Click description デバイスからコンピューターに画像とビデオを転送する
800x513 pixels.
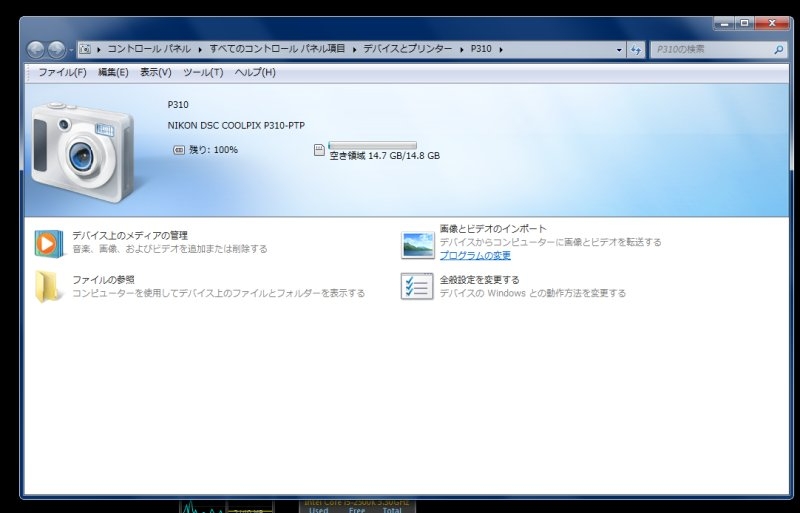click(x=551, y=242)
